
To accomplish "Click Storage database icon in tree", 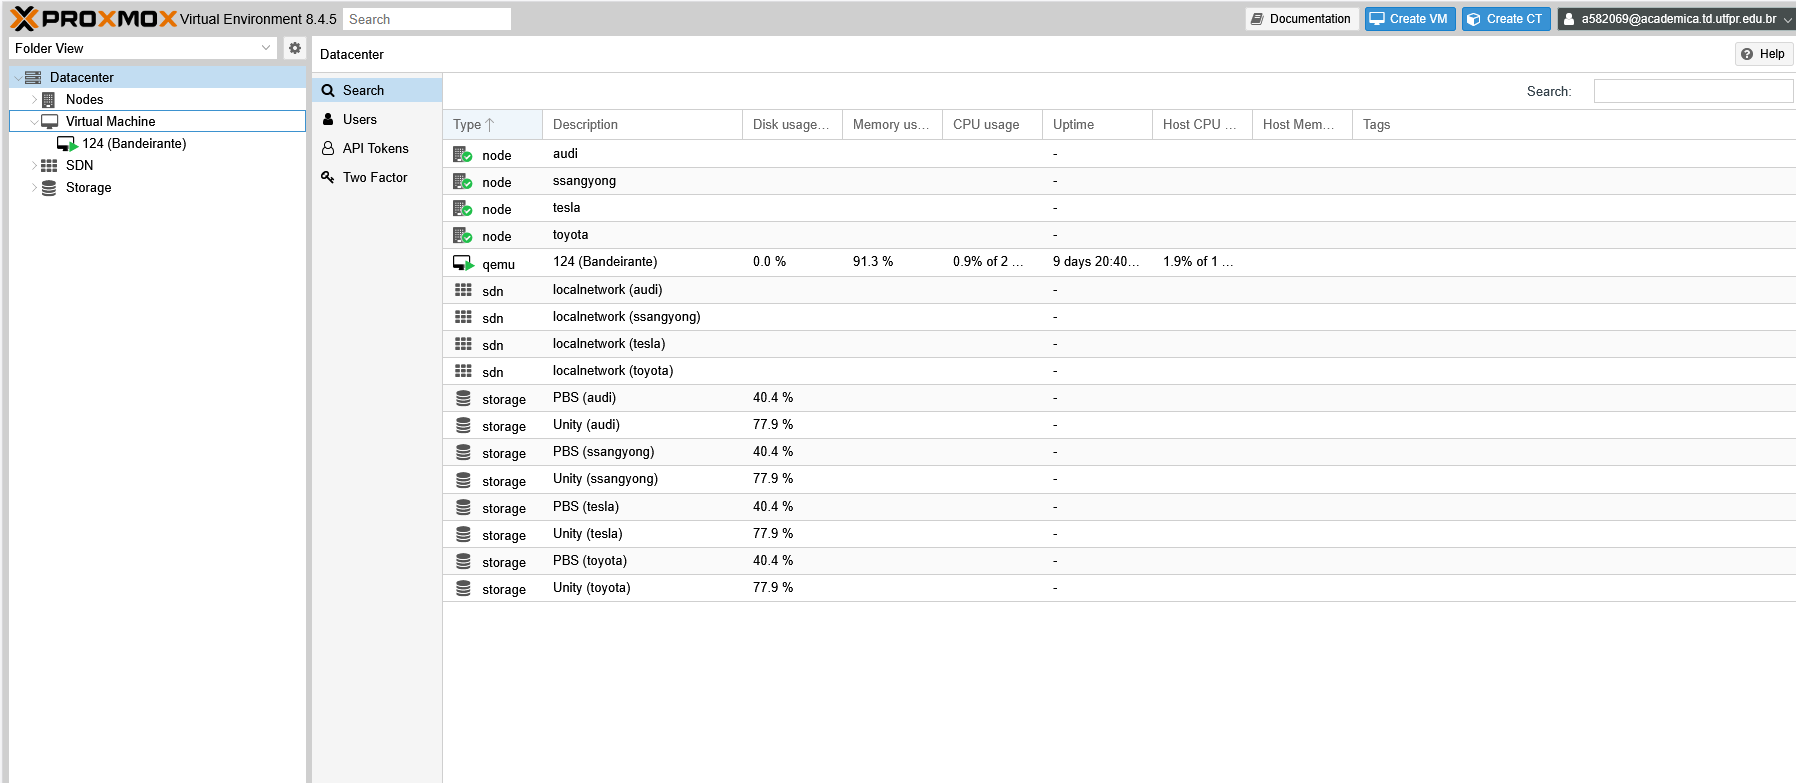I will [49, 188].
